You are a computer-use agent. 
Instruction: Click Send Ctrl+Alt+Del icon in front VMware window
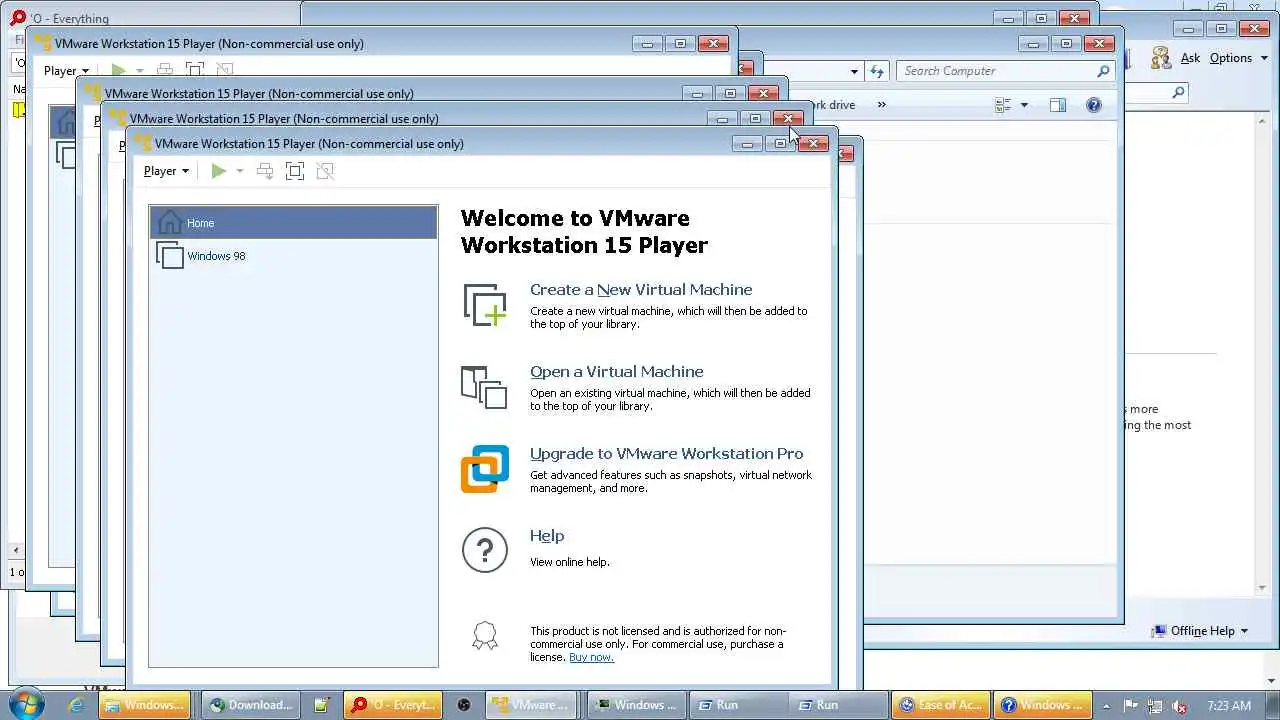click(x=265, y=171)
